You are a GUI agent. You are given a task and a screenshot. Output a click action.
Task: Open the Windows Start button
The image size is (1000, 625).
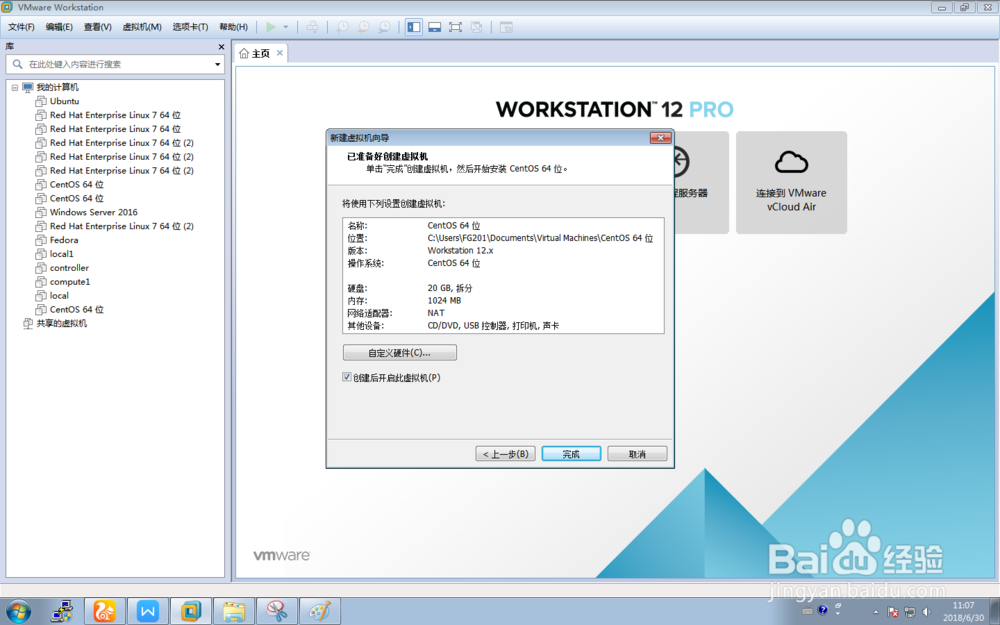pos(18,612)
